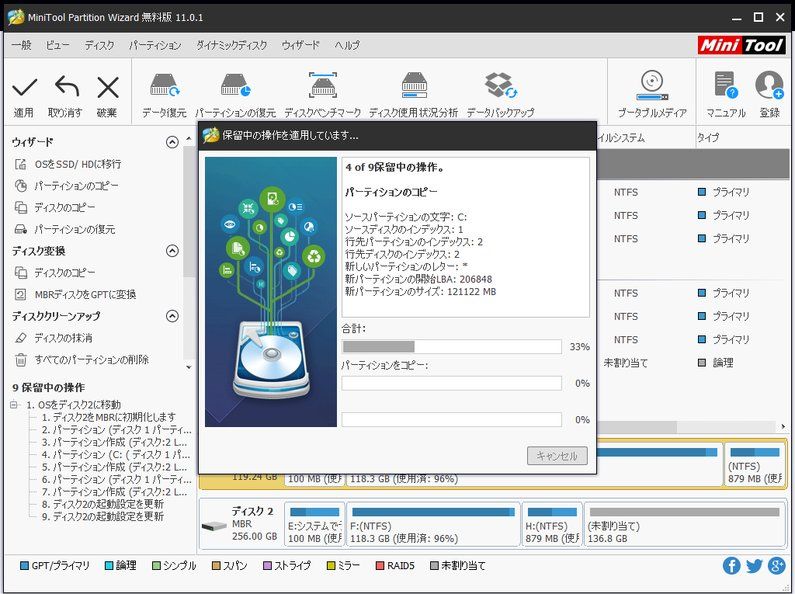The image size is (795, 594).
Task: Click the 登録 register user icon
Action: point(769,85)
